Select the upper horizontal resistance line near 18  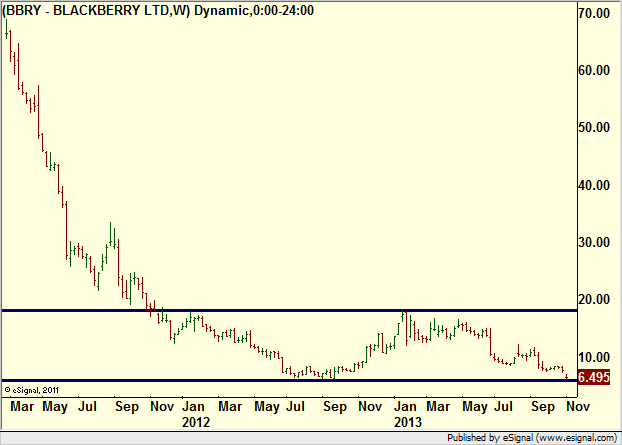[x=290, y=311]
